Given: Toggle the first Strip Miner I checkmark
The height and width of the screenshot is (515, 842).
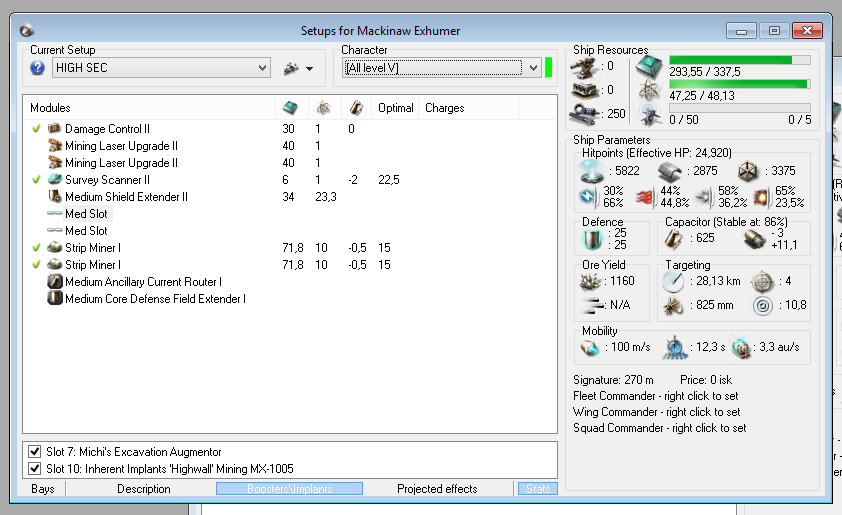Looking at the screenshot, I should click(x=37, y=248).
